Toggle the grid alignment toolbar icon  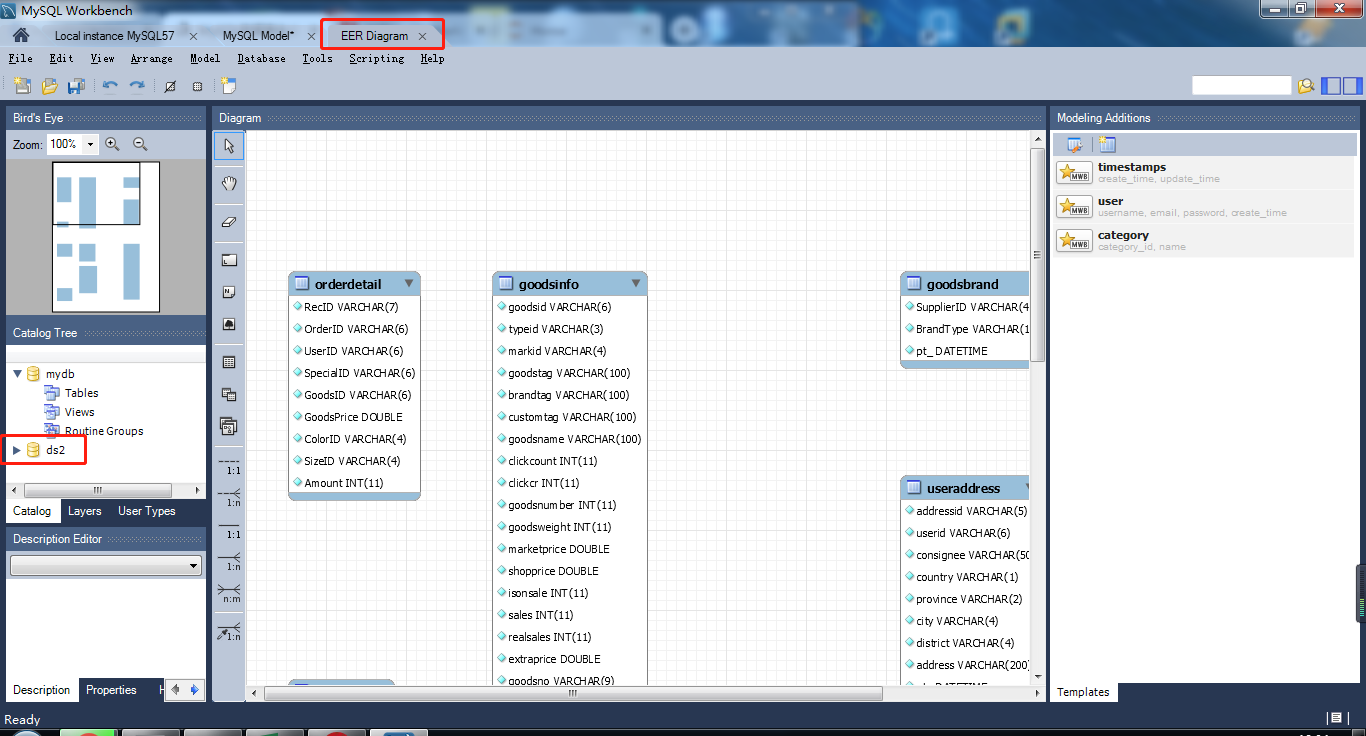click(x=170, y=86)
